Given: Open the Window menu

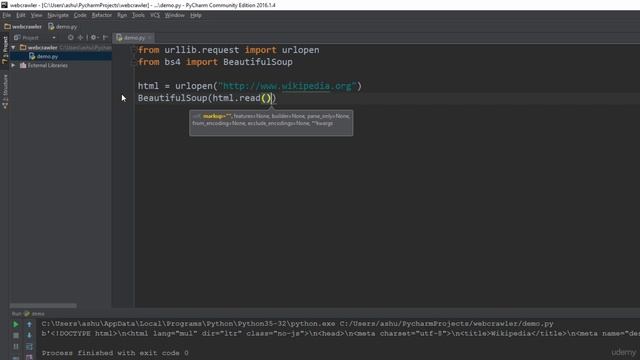Looking at the screenshot, I should [x=175, y=15].
